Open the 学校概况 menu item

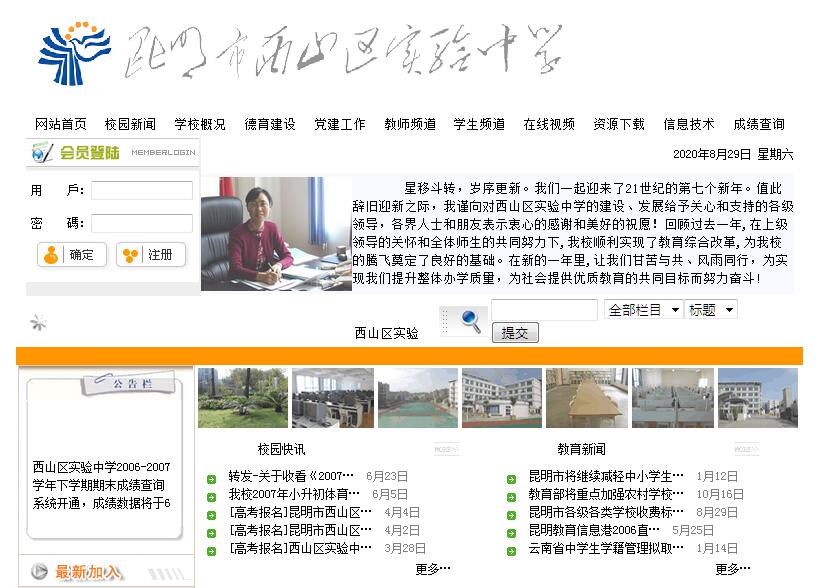point(200,124)
